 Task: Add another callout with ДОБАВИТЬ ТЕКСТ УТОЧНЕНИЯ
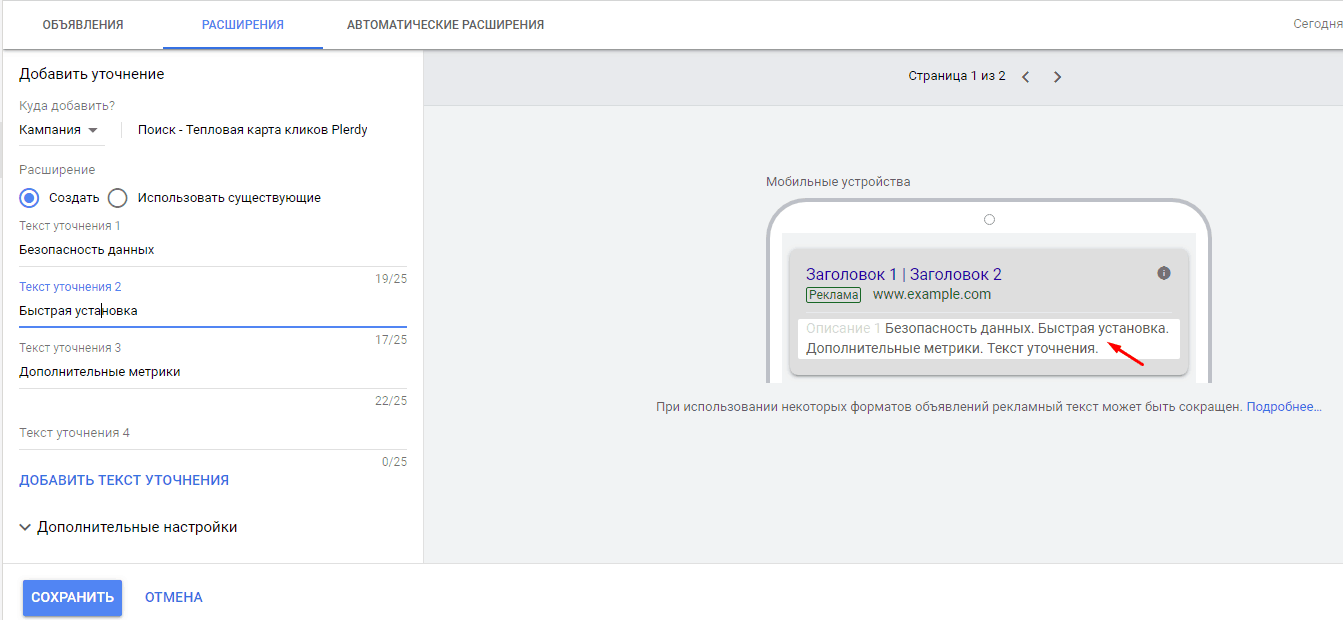click(123, 479)
